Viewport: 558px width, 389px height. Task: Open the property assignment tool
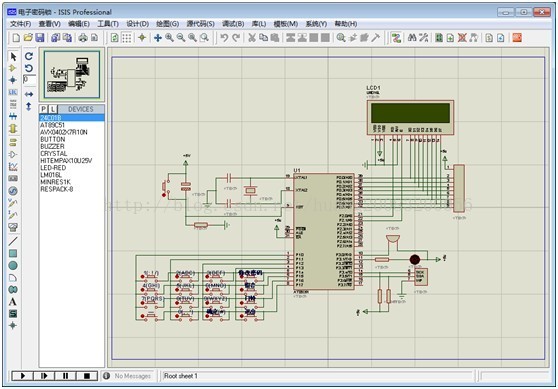click(x=423, y=38)
